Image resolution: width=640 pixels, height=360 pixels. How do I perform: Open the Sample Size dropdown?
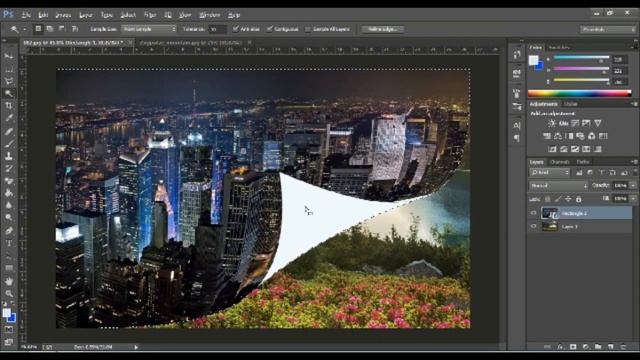click(149, 29)
